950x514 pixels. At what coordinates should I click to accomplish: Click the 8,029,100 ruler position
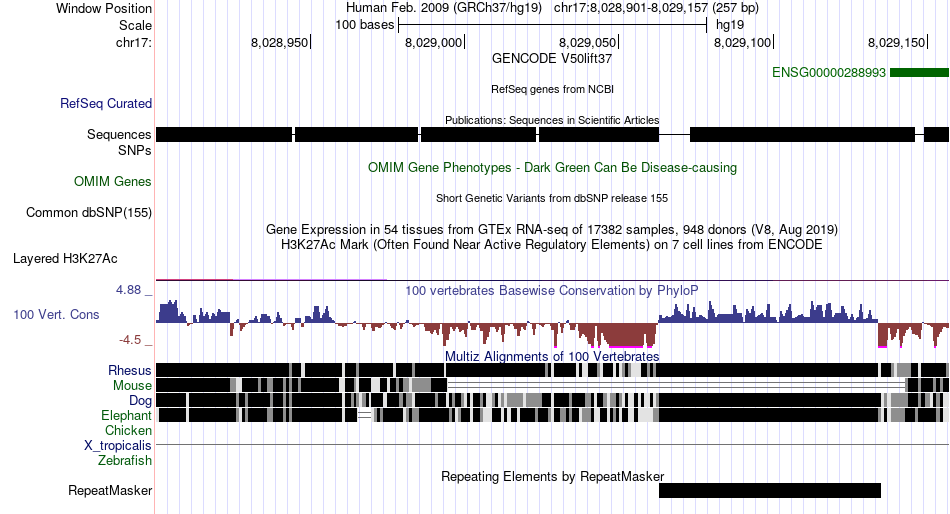tap(742, 42)
